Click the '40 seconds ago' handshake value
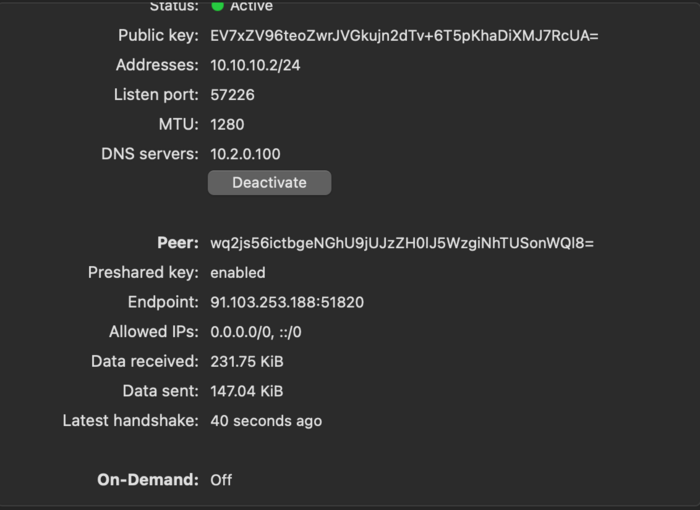 click(266, 421)
